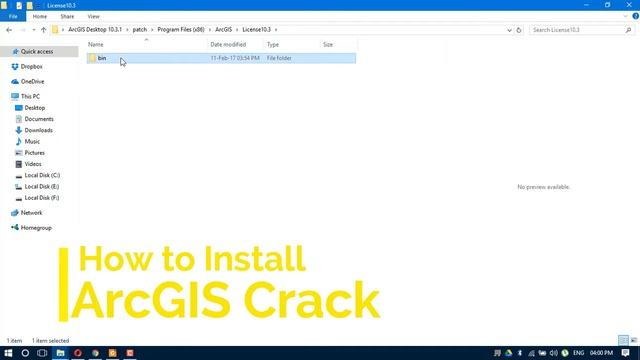
Task: Open the Desktop folder
Action: pyautogui.click(x=35, y=108)
